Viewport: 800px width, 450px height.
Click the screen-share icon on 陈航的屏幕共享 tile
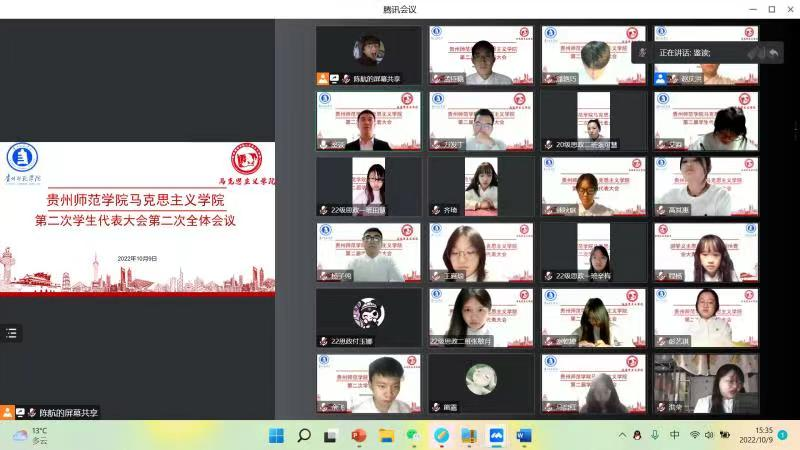click(334, 79)
